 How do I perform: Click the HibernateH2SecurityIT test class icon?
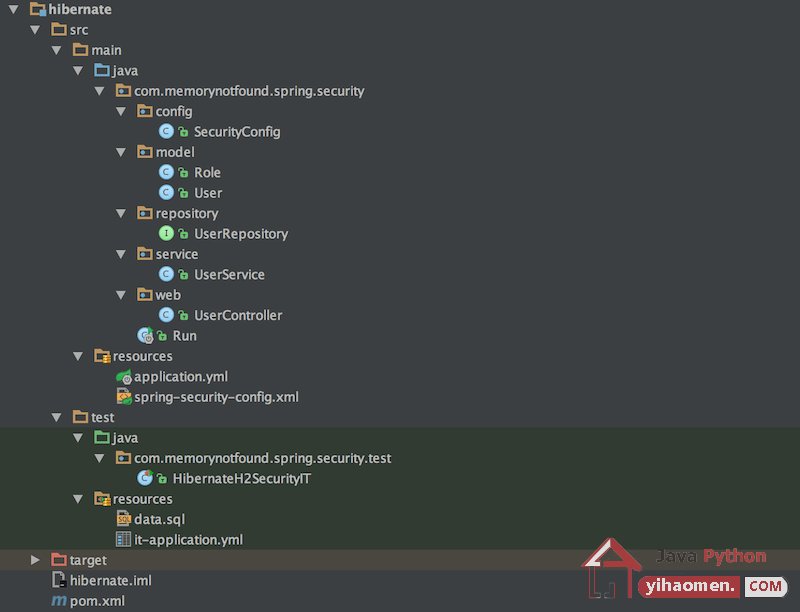(145, 478)
